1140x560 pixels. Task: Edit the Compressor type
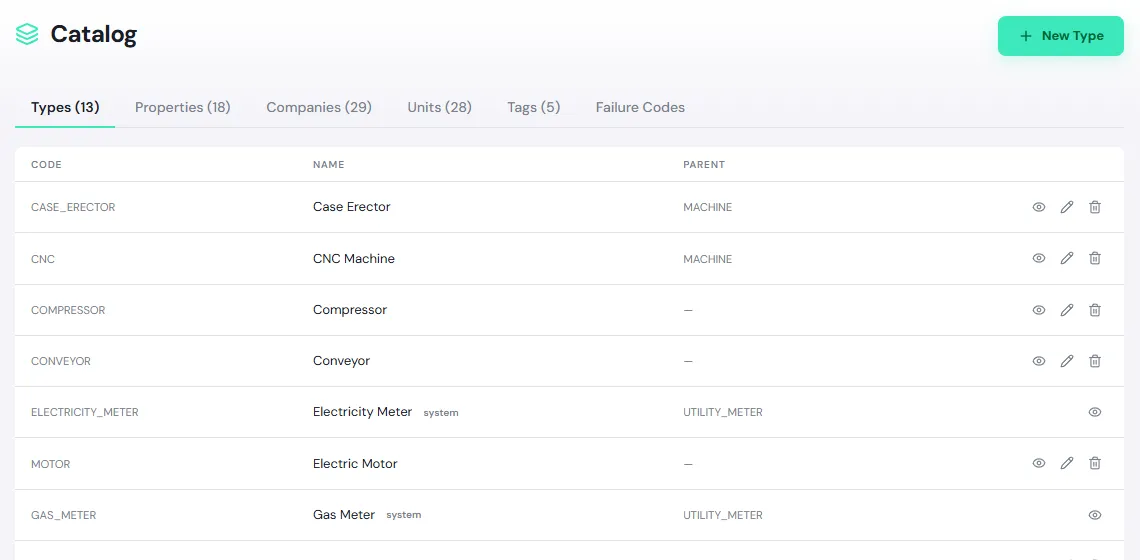tap(1067, 310)
